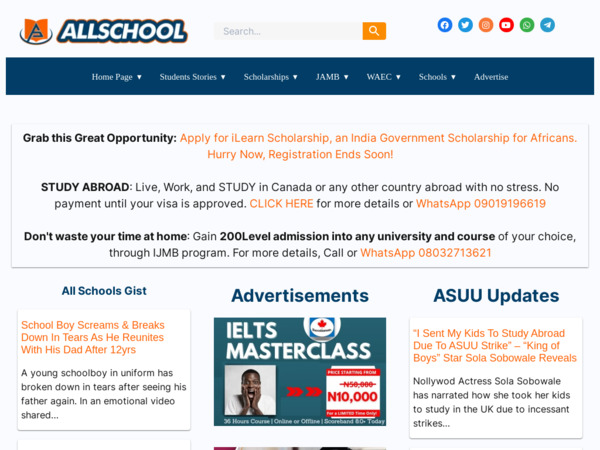Expand the WAEC dropdown arrow

tap(398, 77)
